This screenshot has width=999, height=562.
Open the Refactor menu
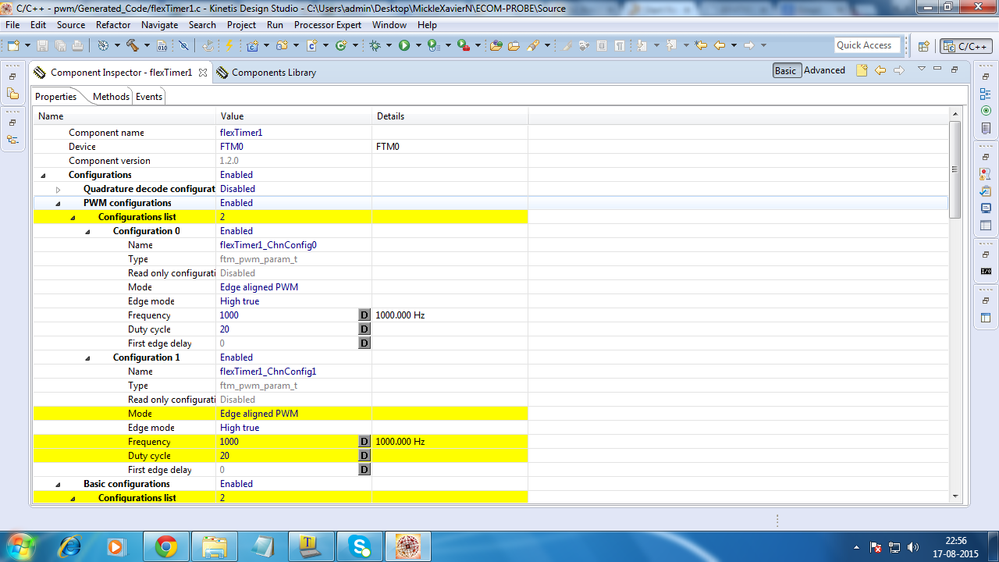point(113,25)
